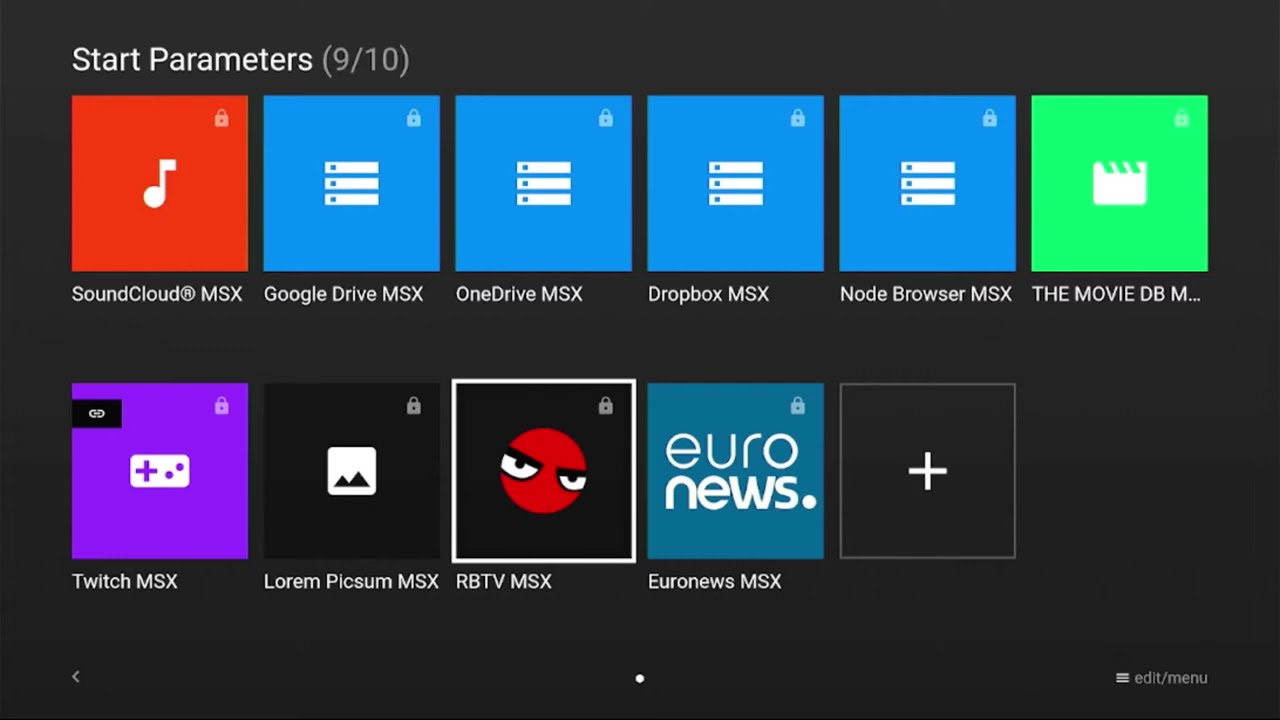1280x720 pixels.
Task: Click the lock icon on Node Browser tile
Action: 990,118
